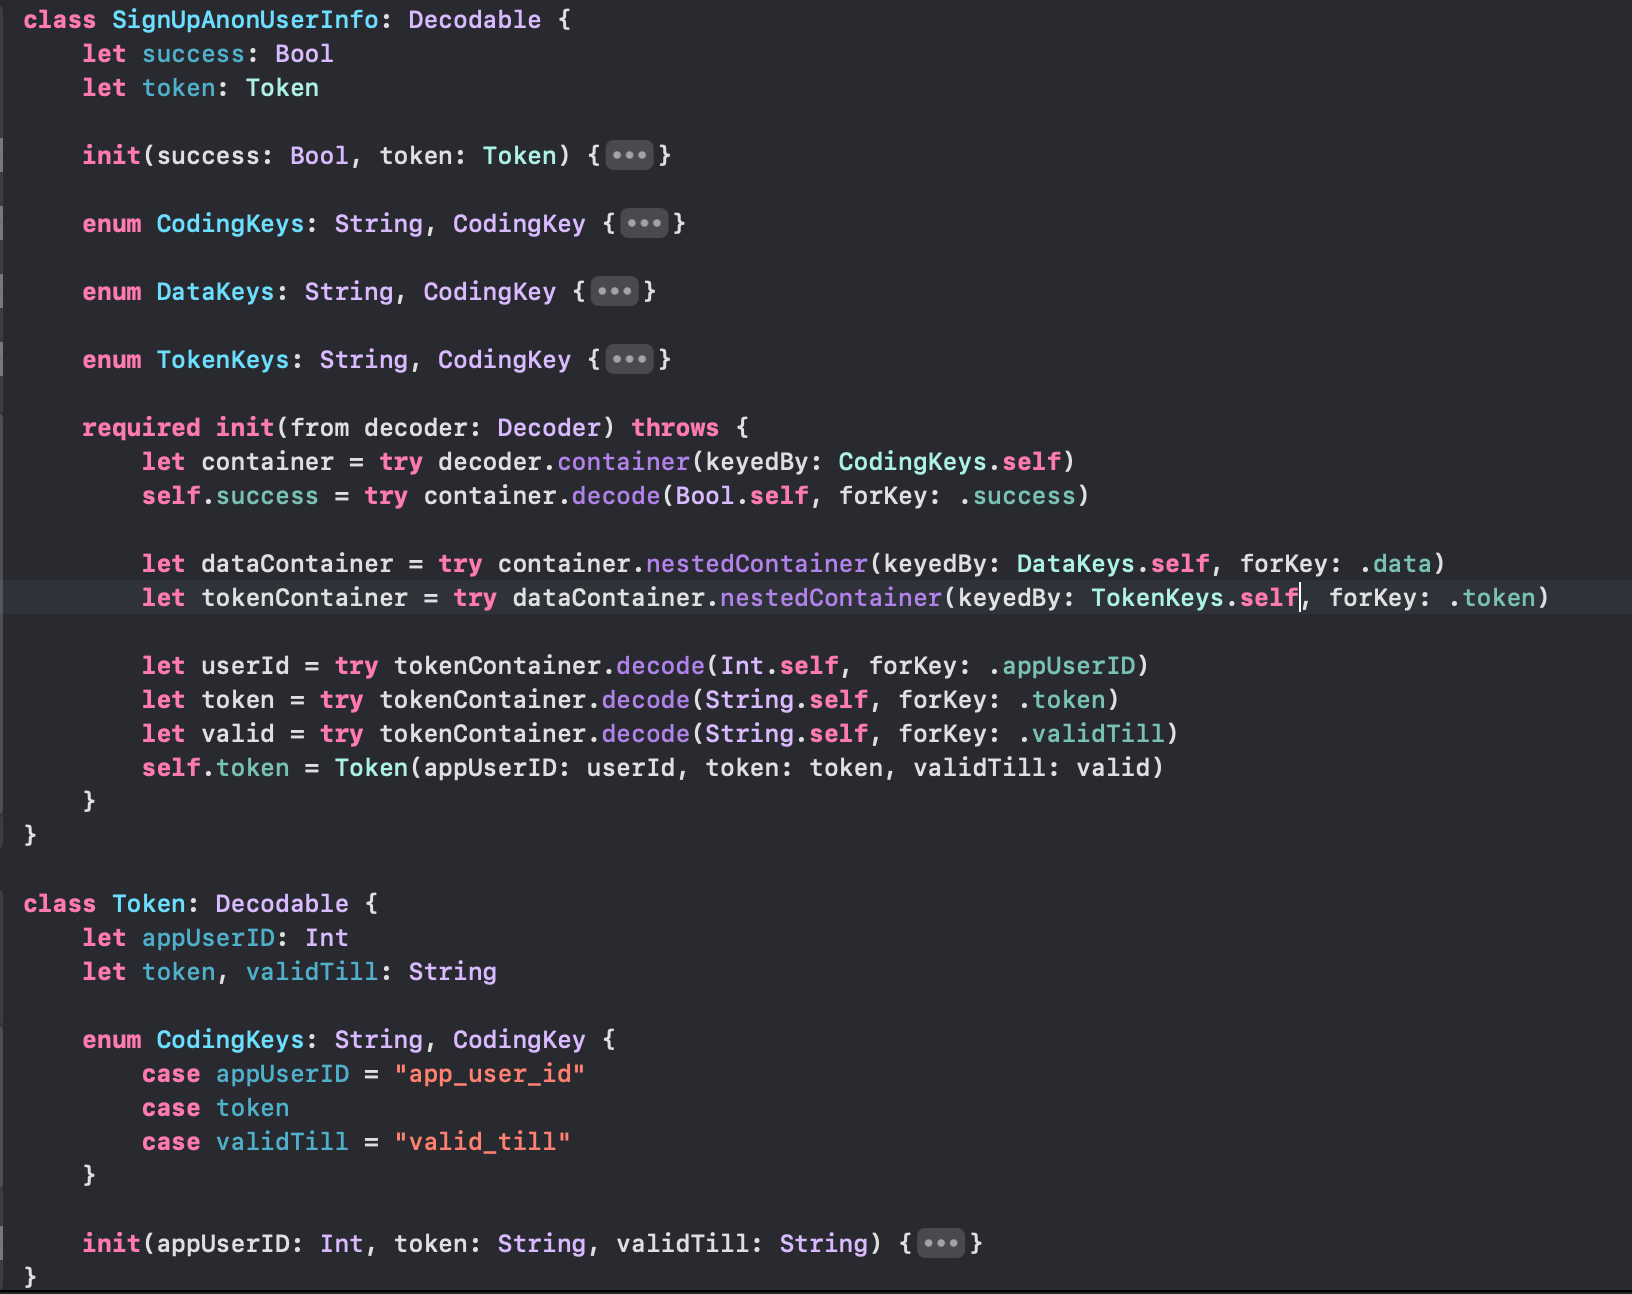Click 'userId' in 'let userId = try'

pos(245,666)
